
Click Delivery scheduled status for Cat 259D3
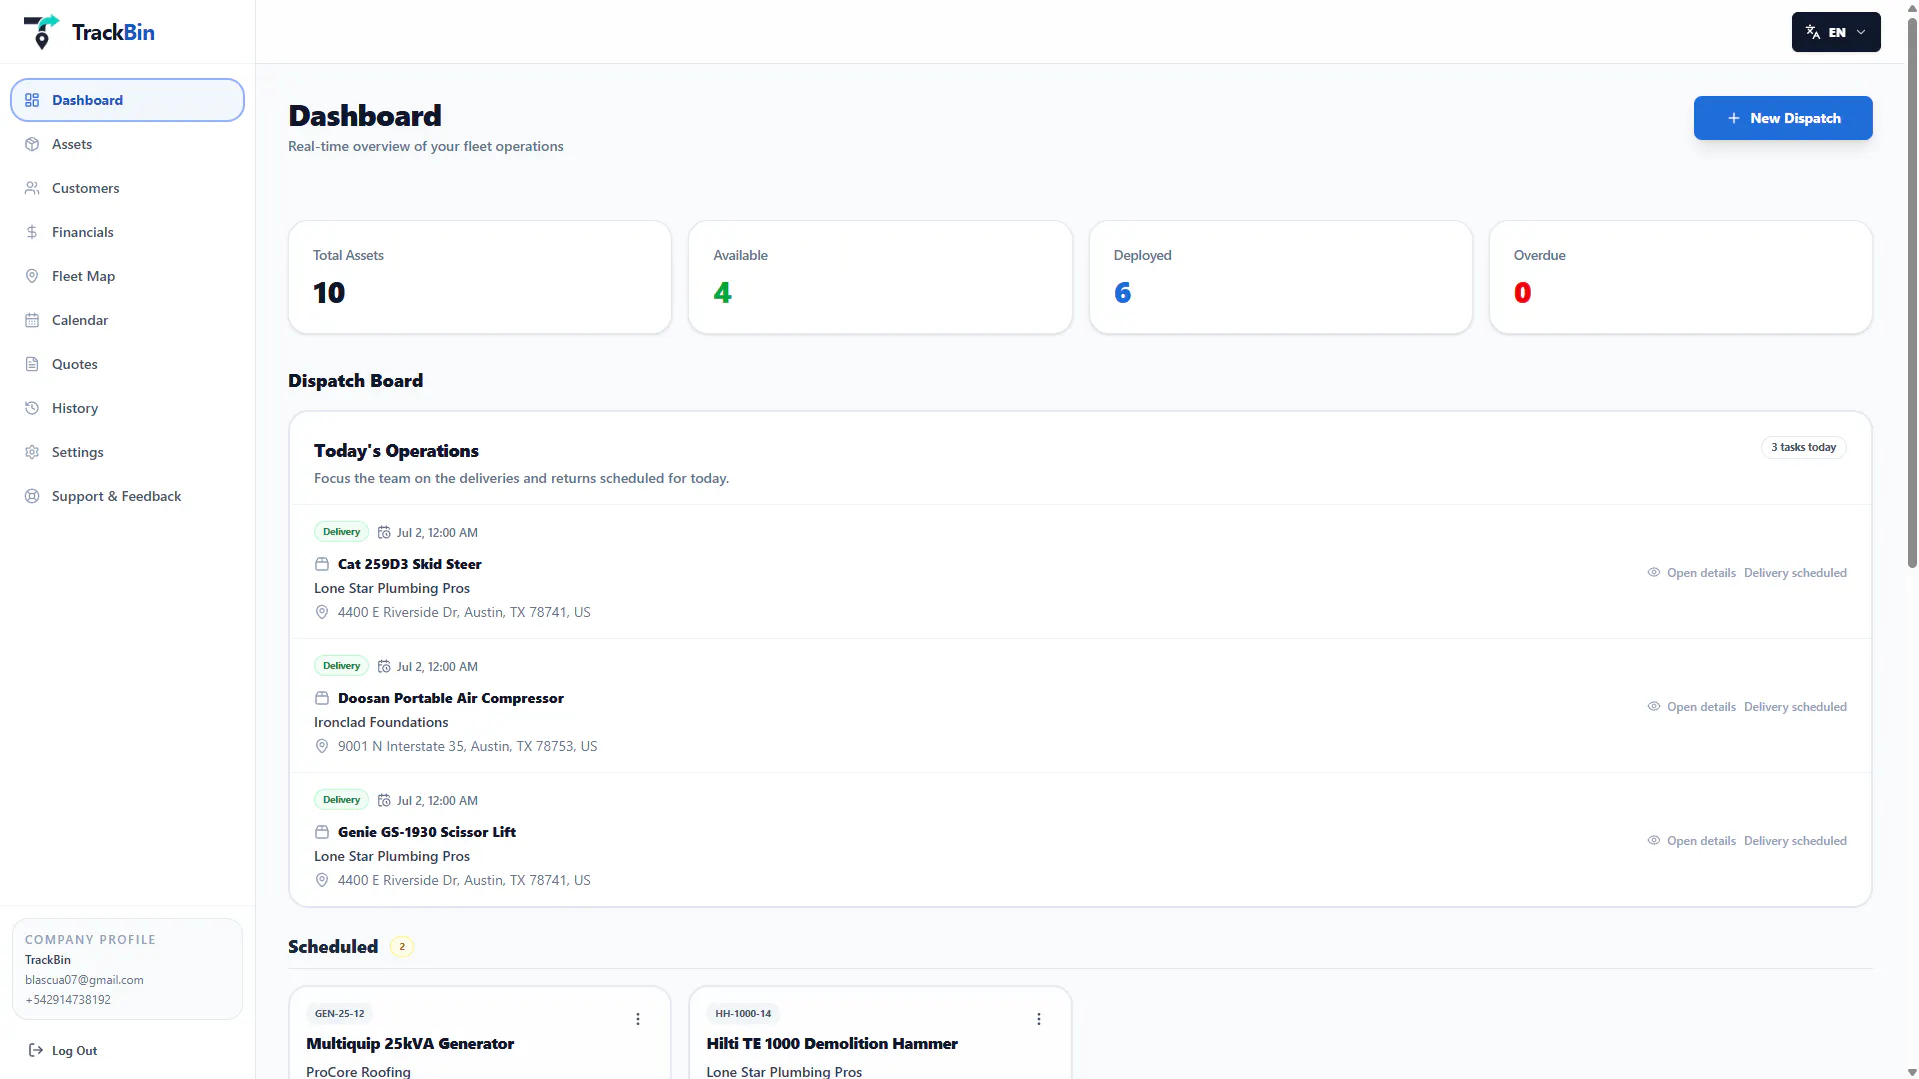pos(1795,573)
